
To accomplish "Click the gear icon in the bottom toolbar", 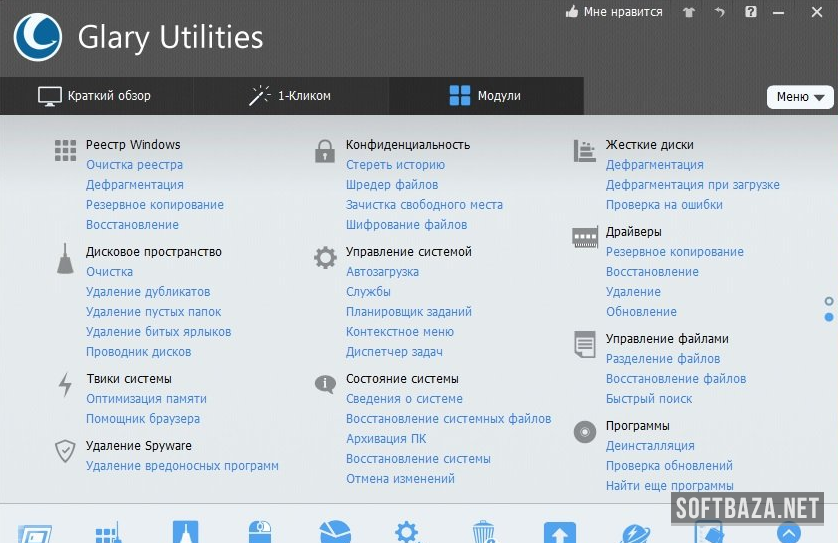I will click(x=405, y=531).
